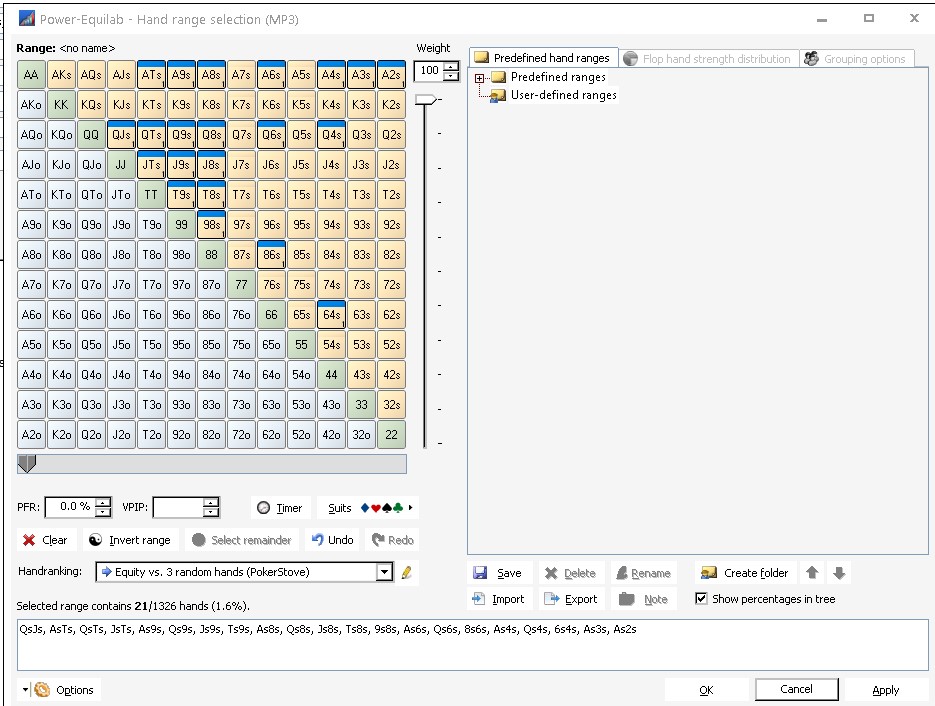The image size is (935, 706).
Task: Click the OK button
Action: pyautogui.click(x=707, y=690)
